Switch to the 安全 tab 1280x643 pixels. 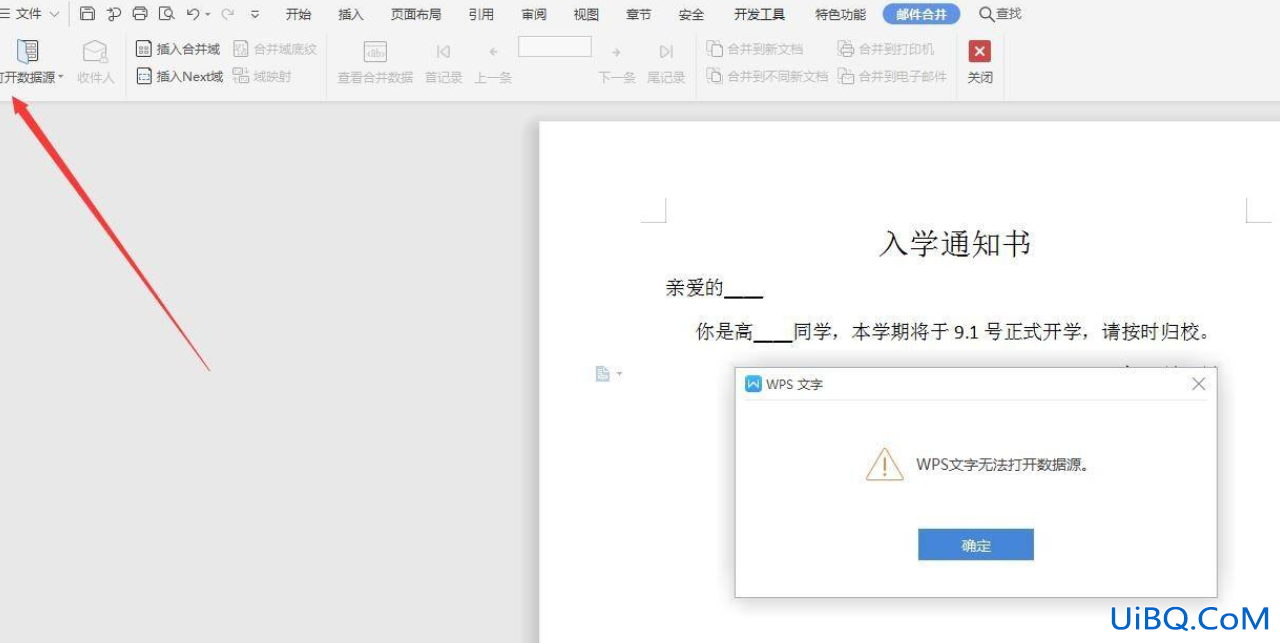[x=691, y=14]
